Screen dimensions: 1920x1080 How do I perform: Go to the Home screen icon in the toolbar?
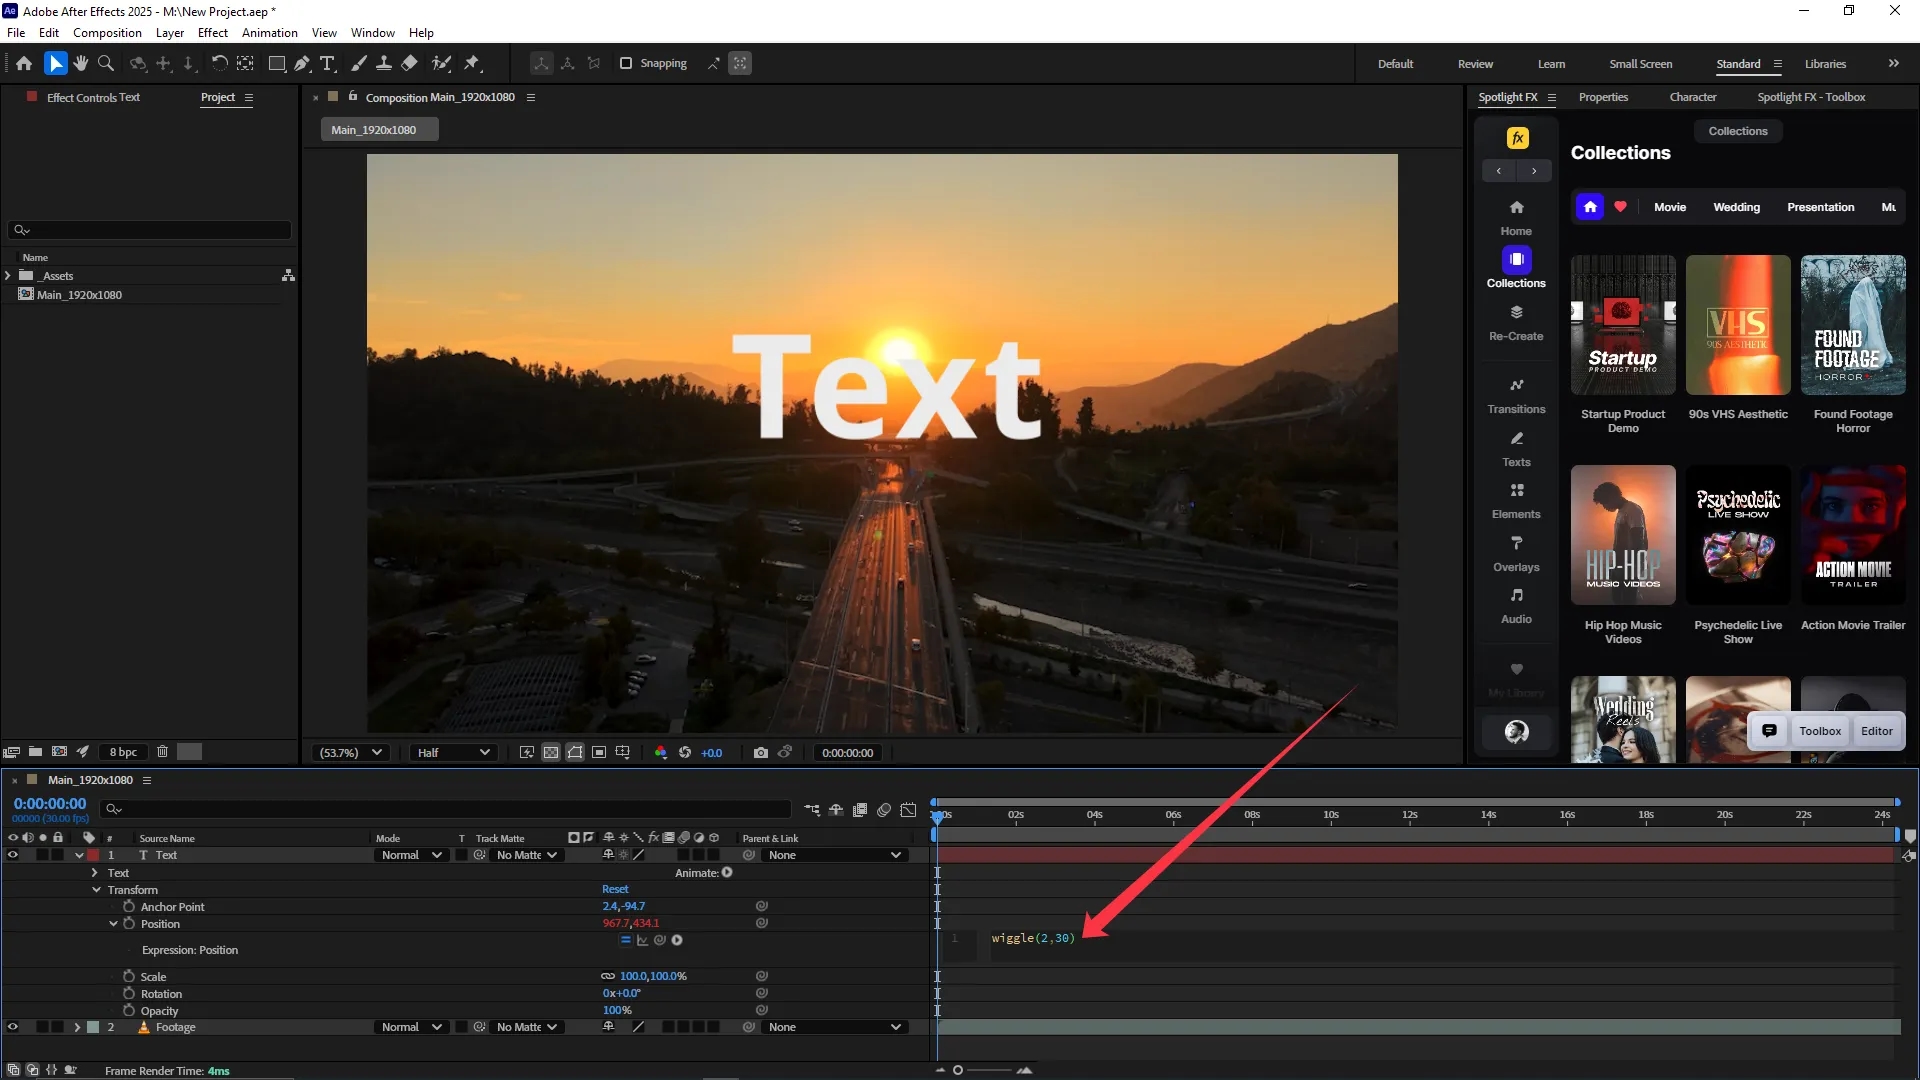(x=24, y=63)
